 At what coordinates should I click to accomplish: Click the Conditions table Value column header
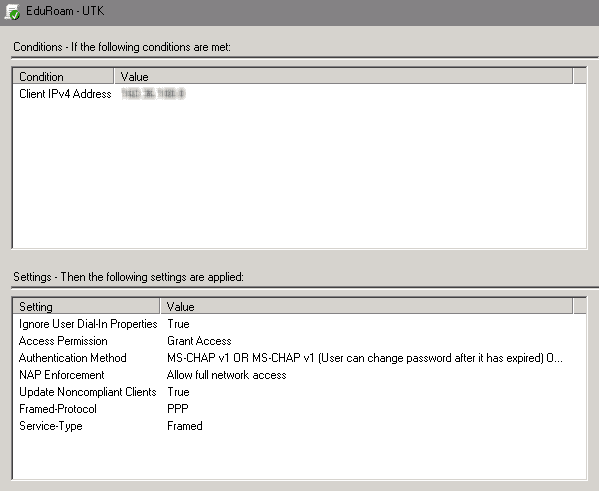[344, 76]
